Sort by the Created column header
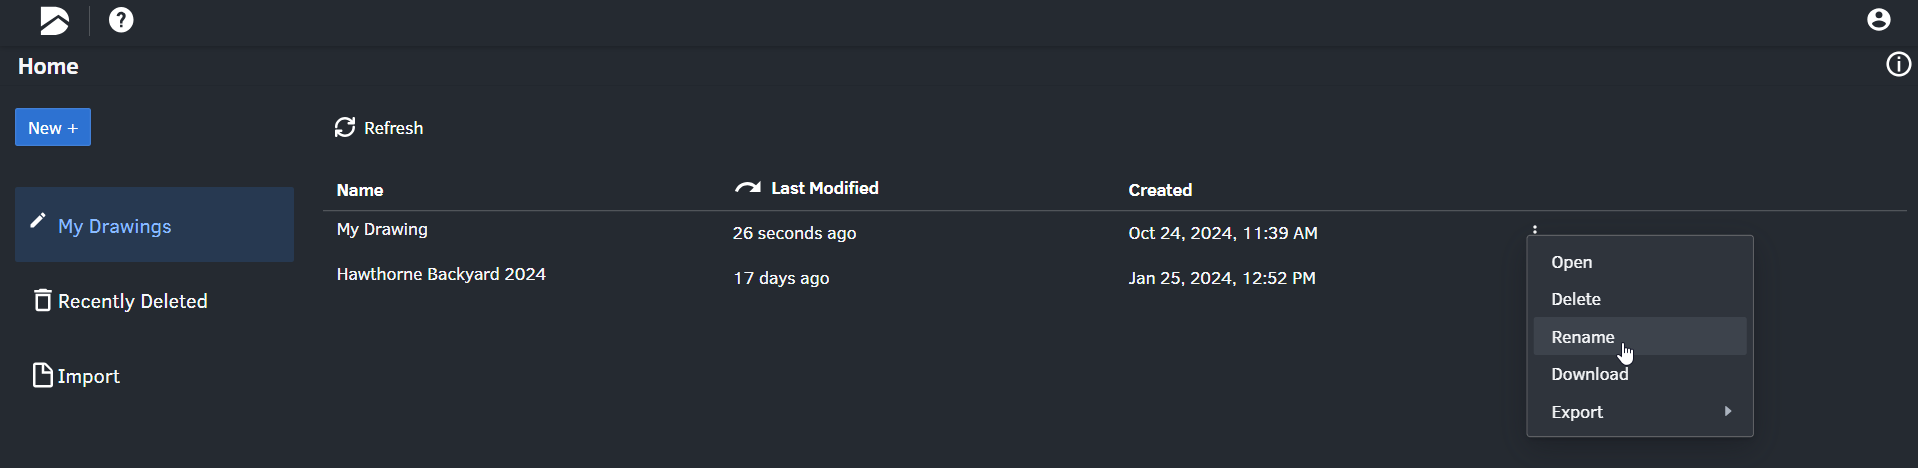This screenshot has width=1918, height=468. (x=1160, y=190)
